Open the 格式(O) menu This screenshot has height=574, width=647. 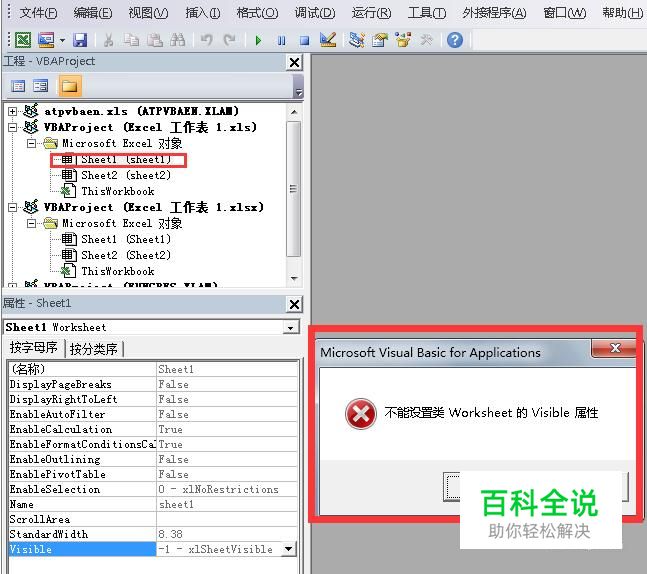[257, 13]
